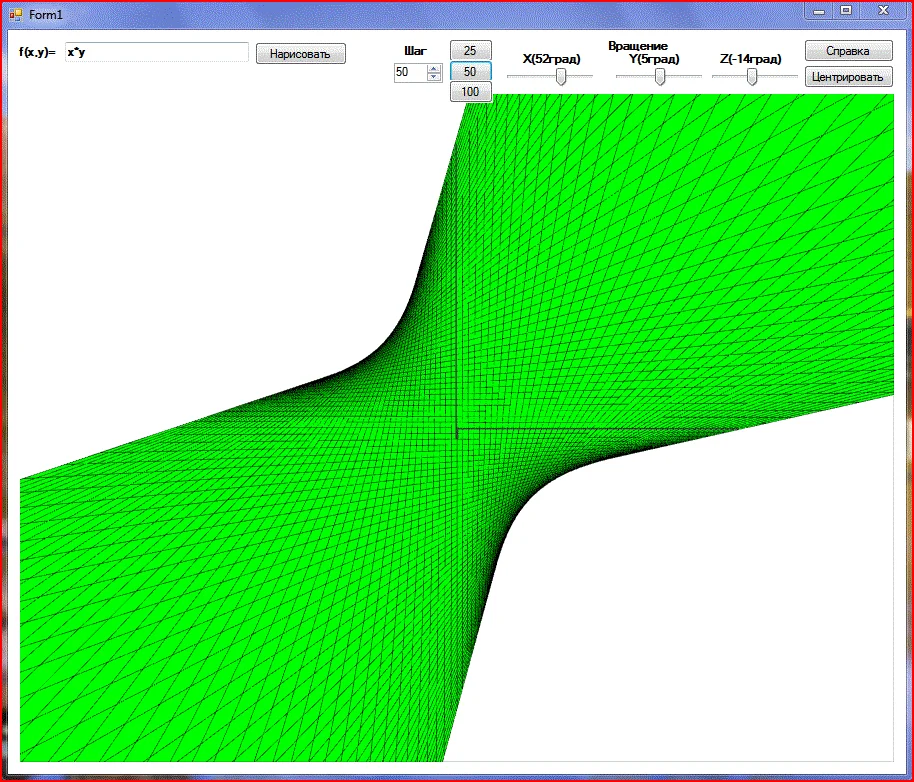The height and width of the screenshot is (782, 914).
Task: Click the Шаг numeric field showing 50
Action: tap(410, 72)
